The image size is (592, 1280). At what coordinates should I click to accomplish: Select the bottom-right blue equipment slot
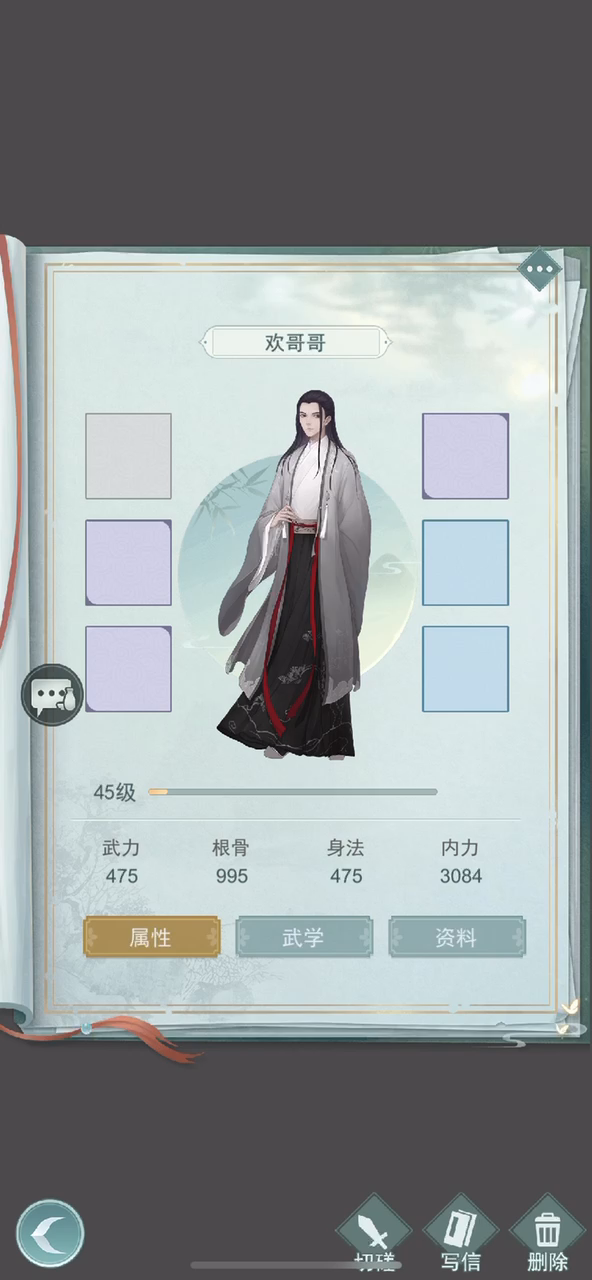465,669
